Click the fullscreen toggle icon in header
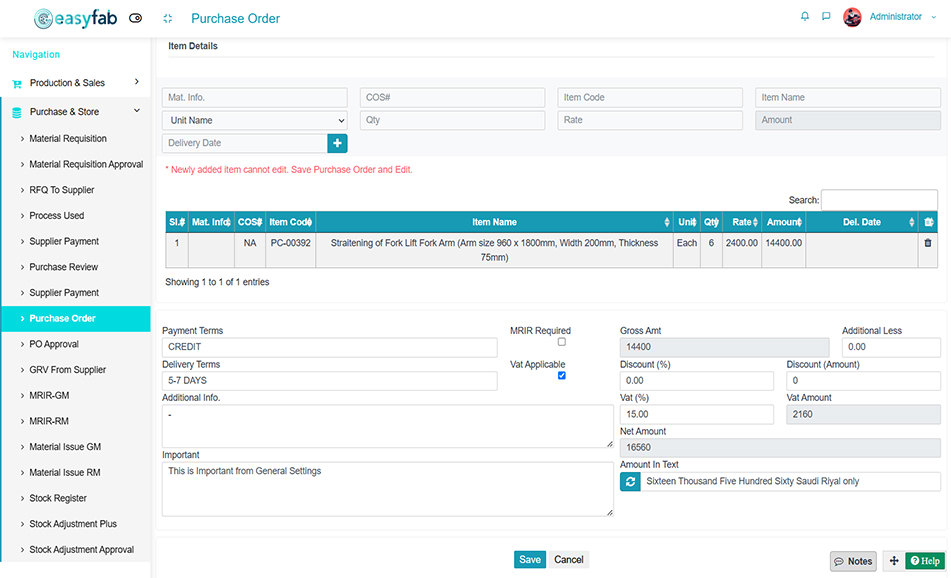The image size is (951, 578). [x=167, y=18]
